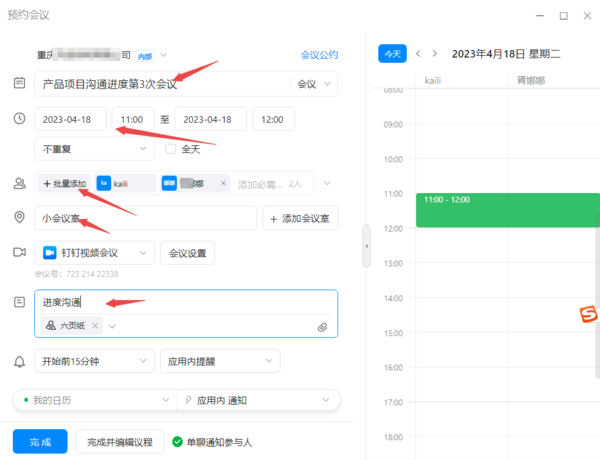The height and width of the screenshot is (460, 600).
Task: Toggle 单聊通知参与人 notification option
Action: [x=177, y=441]
